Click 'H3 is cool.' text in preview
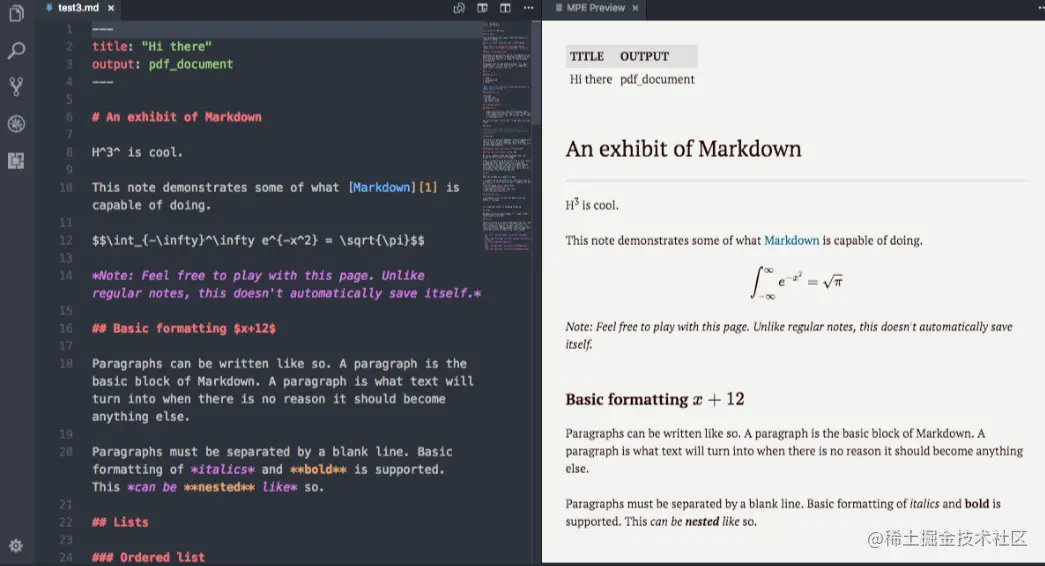 pyautogui.click(x=592, y=205)
